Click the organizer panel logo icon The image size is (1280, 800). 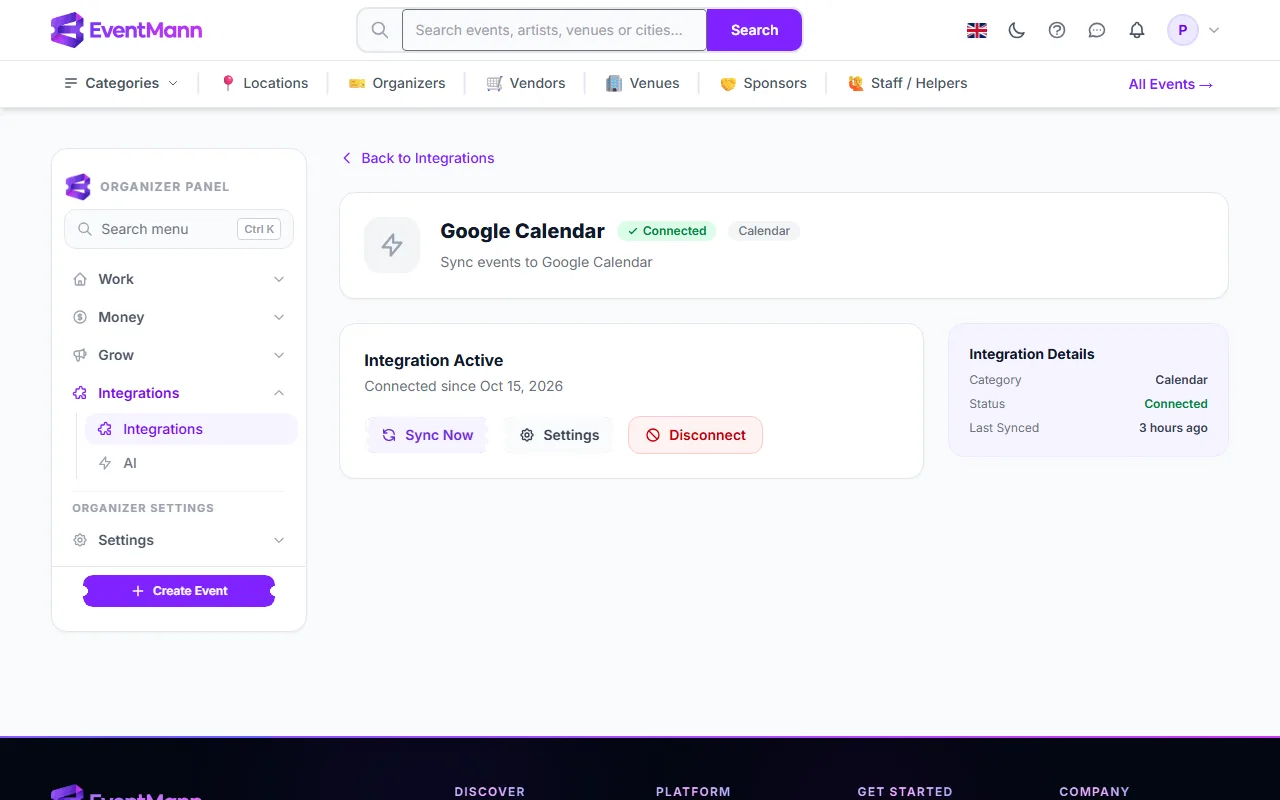tap(78, 187)
